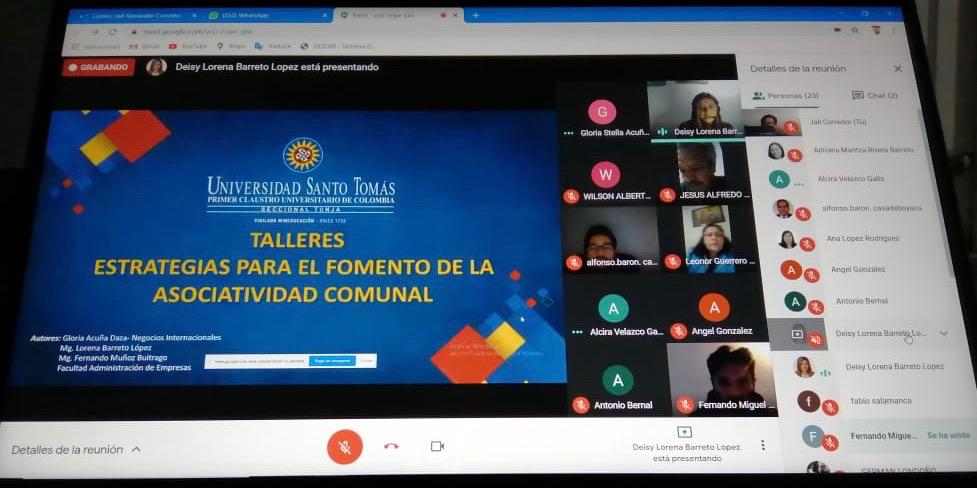
Task: Open the Aplicaciones bookmarks shortcut
Action: pyautogui.click(x=95, y=47)
